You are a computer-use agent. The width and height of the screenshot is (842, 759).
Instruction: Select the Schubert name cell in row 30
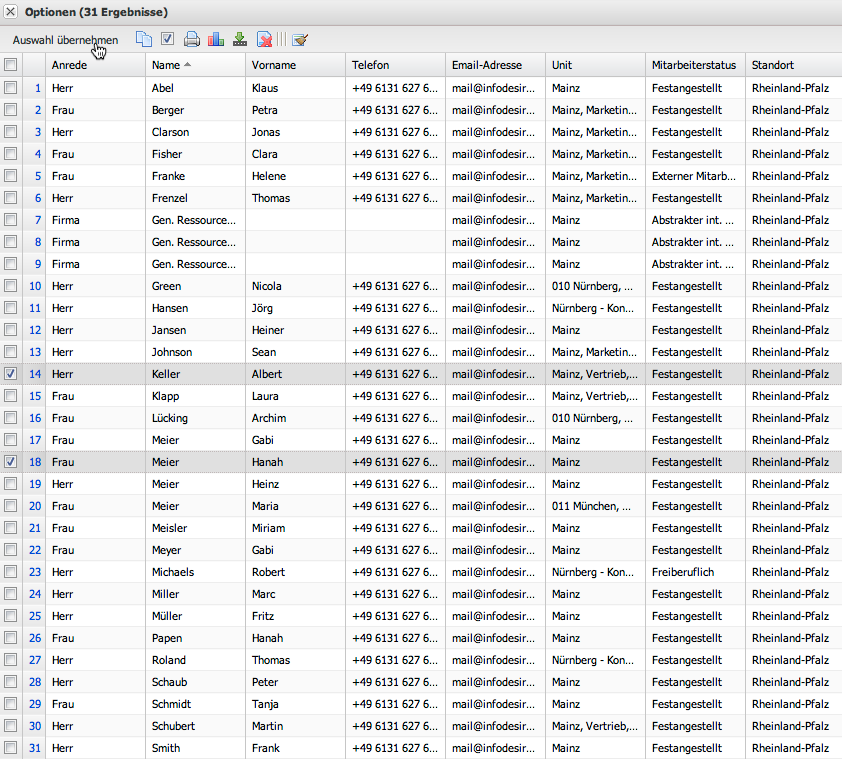coord(173,726)
